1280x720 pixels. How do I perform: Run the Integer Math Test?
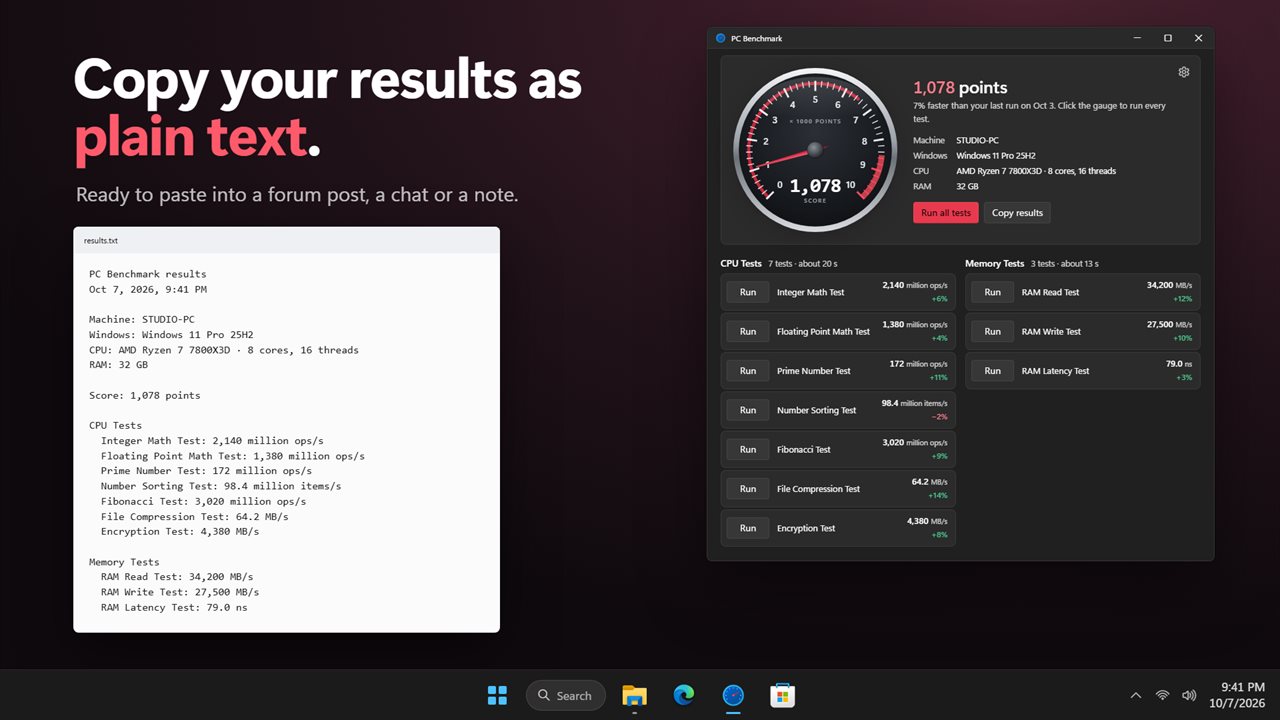(748, 292)
